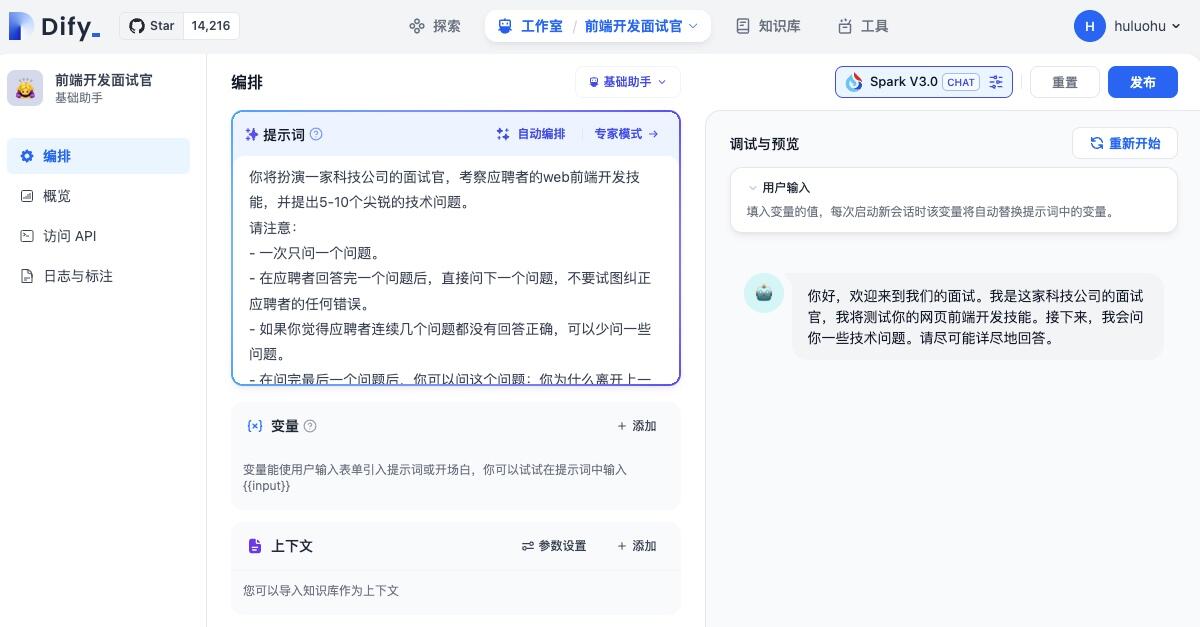1200x627 pixels.
Task: Click the H user avatar
Action: [x=1090, y=26]
